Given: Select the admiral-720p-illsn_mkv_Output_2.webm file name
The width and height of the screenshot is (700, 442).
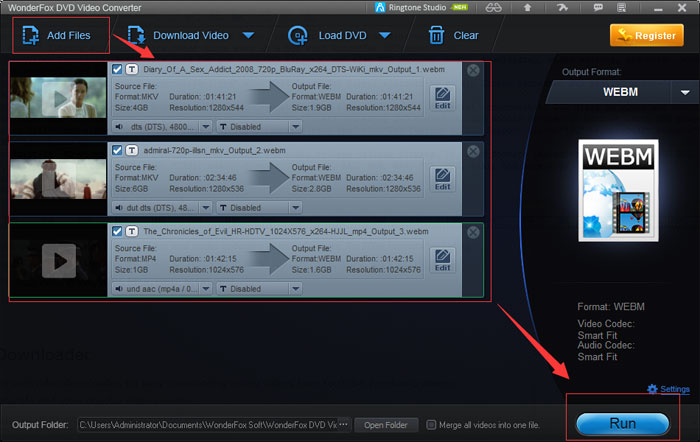Looking at the screenshot, I should 214,150.
